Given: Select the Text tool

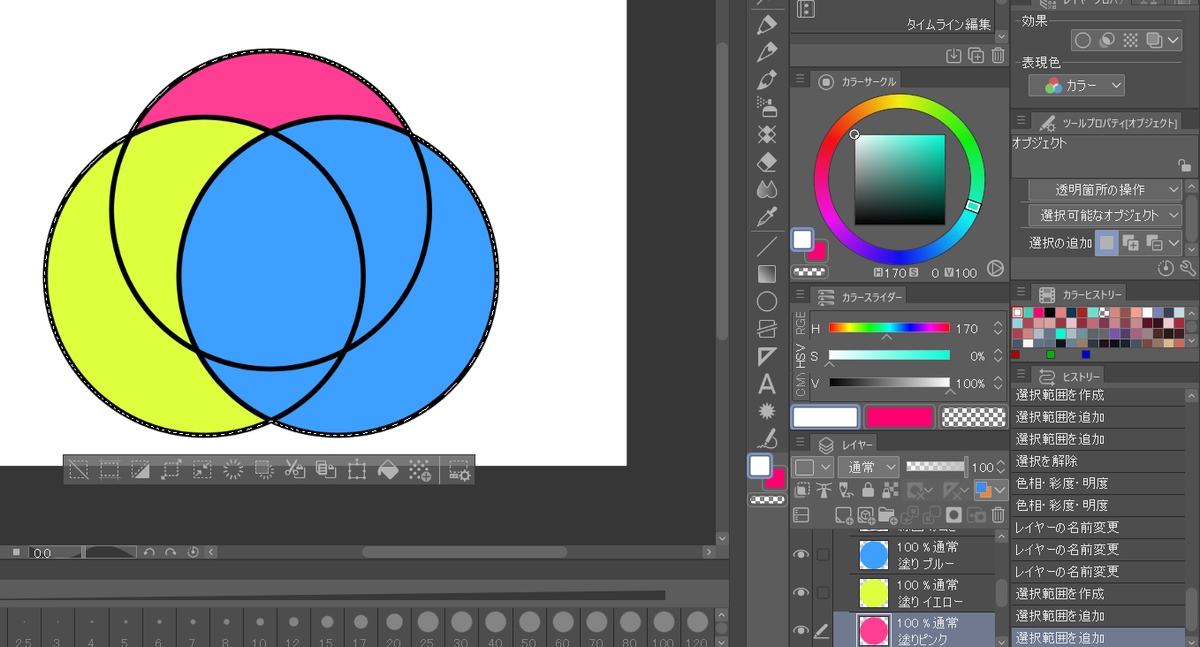Looking at the screenshot, I should coord(767,383).
